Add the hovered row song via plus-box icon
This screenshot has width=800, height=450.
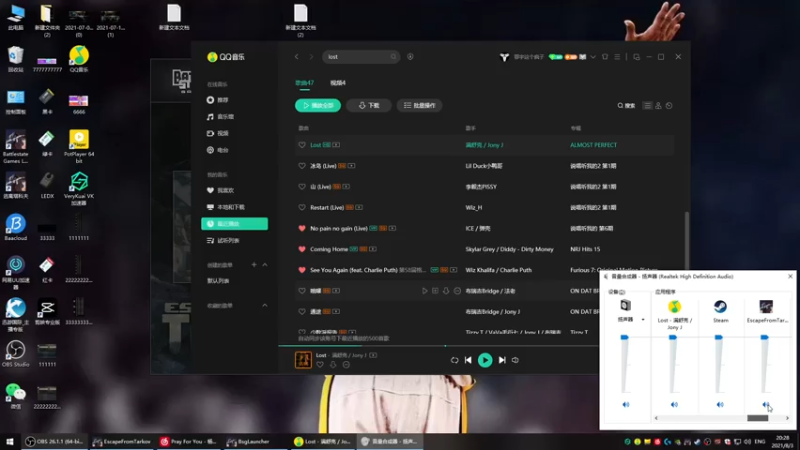[x=435, y=291]
